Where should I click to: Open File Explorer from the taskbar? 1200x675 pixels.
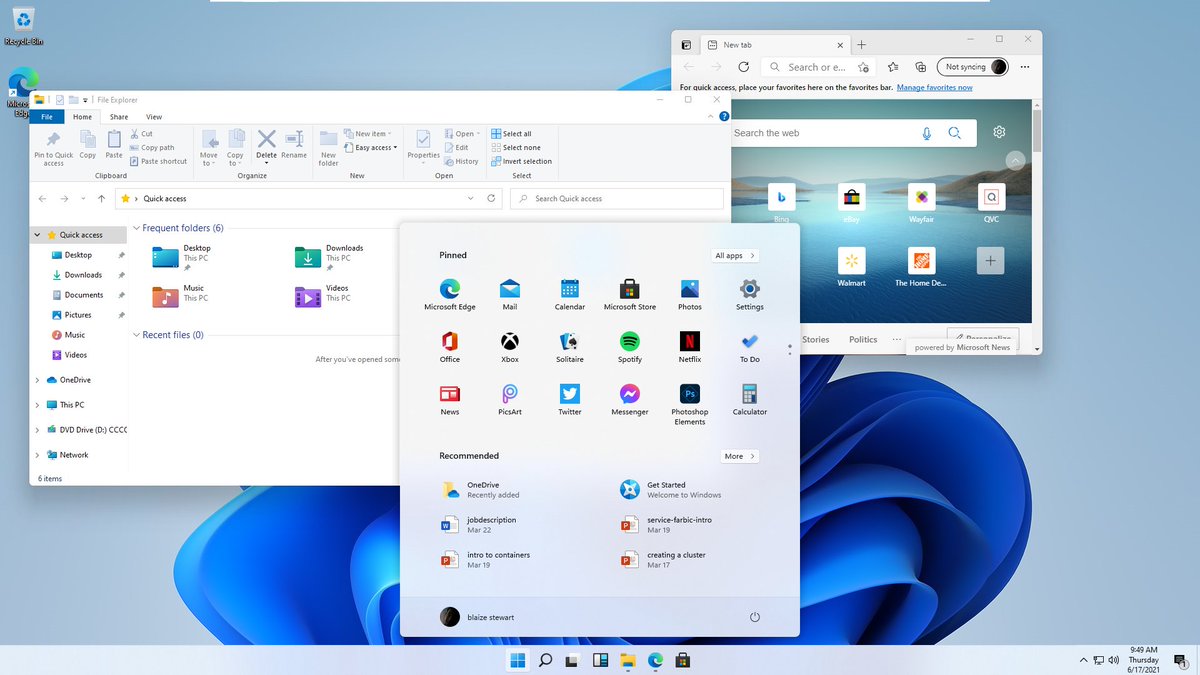(x=628, y=660)
